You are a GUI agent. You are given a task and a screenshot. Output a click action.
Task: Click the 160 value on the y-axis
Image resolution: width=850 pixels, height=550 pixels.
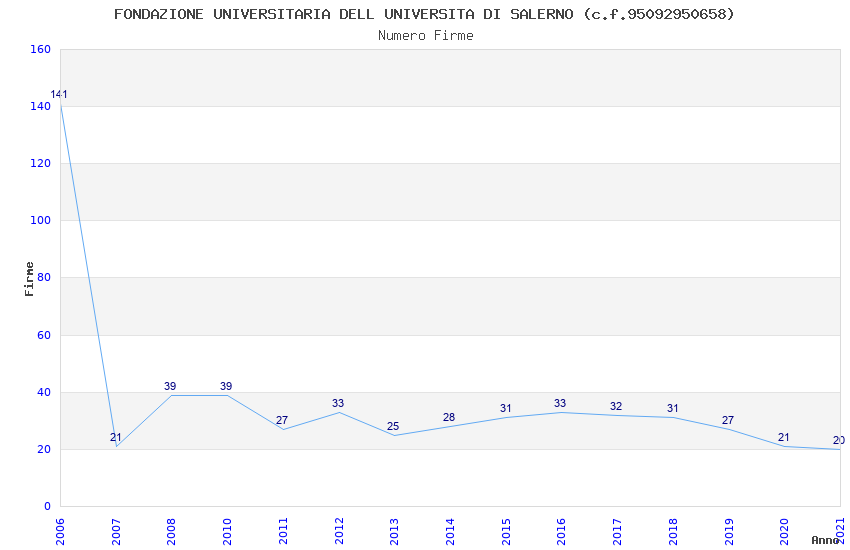tap(40, 49)
